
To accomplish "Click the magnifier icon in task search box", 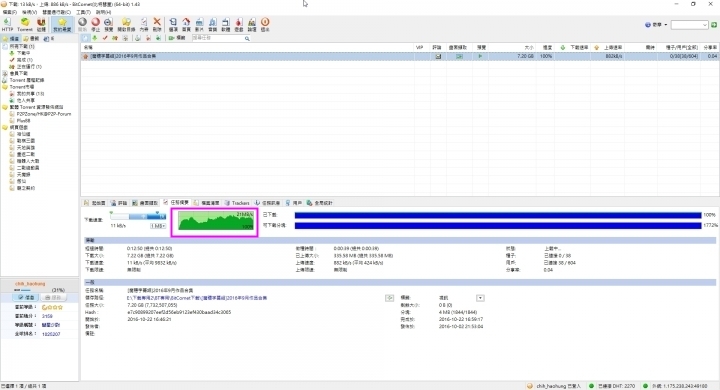I will coord(247,39).
